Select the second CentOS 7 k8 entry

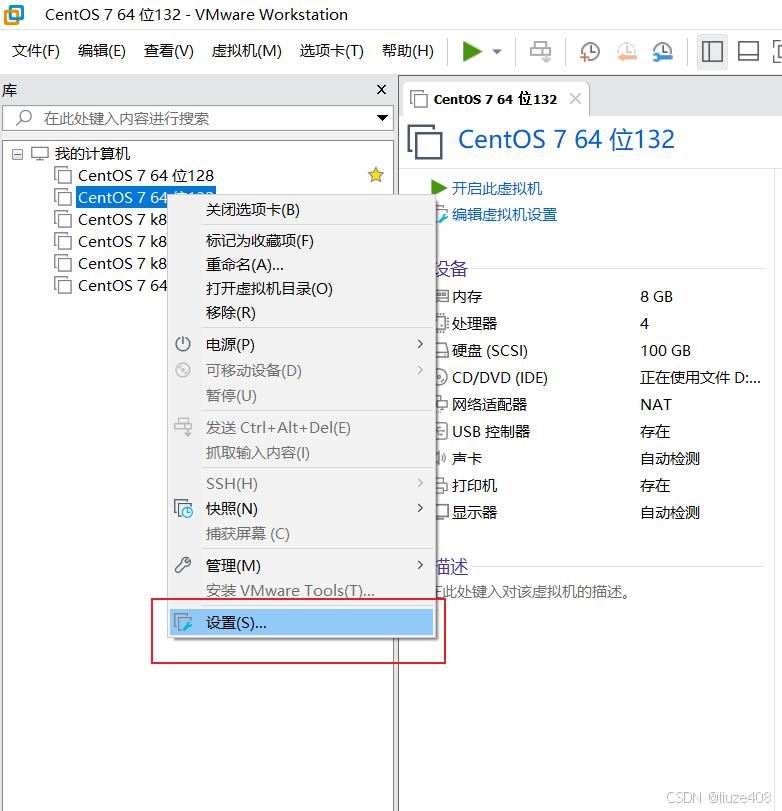tap(122, 242)
